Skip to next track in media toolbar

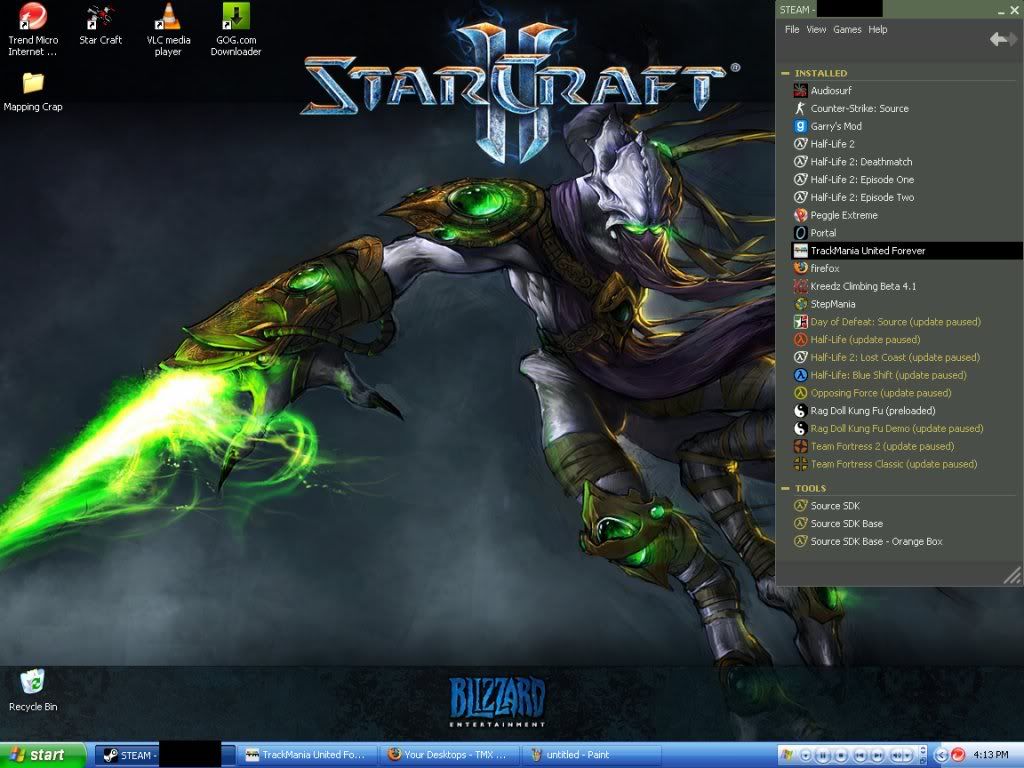(x=877, y=756)
